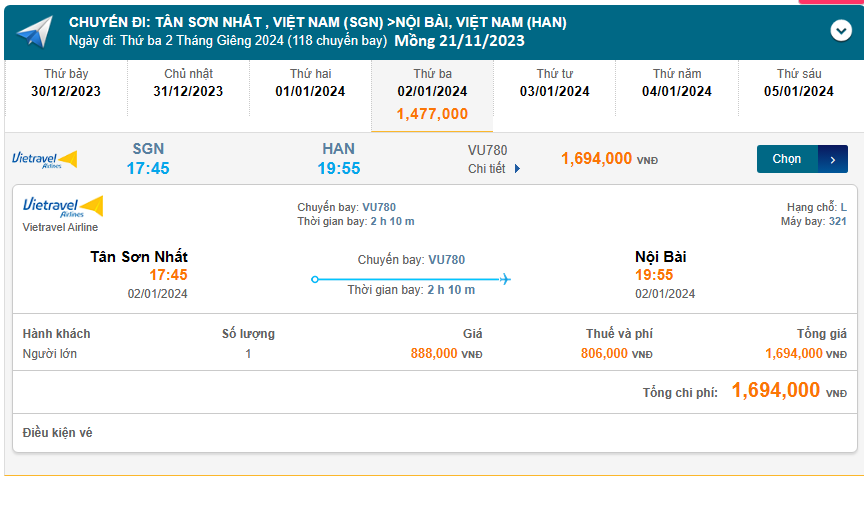The width and height of the screenshot is (864, 516).
Task: Open Thứ năm 04/01/2024 date tab
Action: 677,83
